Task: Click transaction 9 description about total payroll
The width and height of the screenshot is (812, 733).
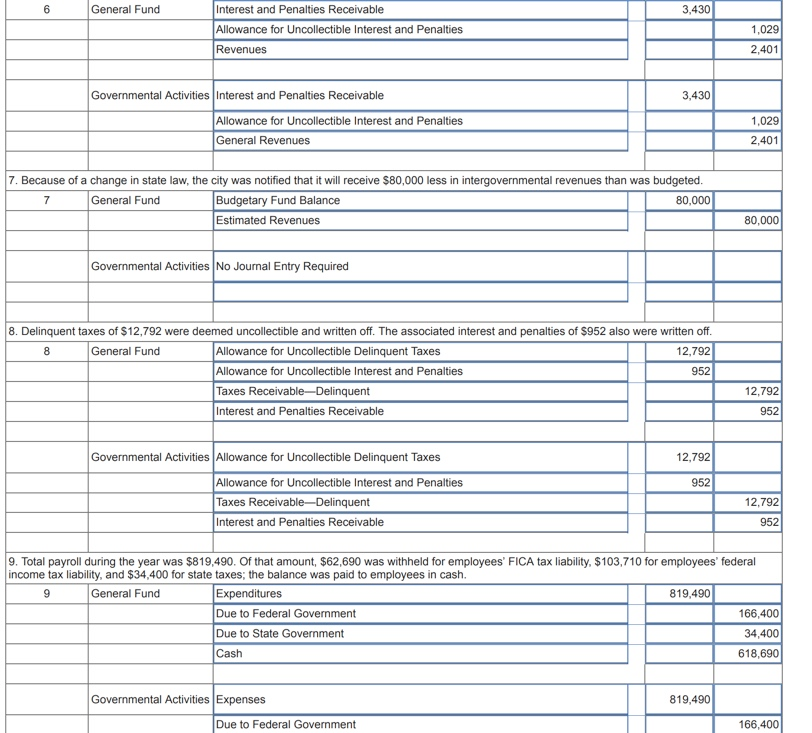Action: click(382, 568)
